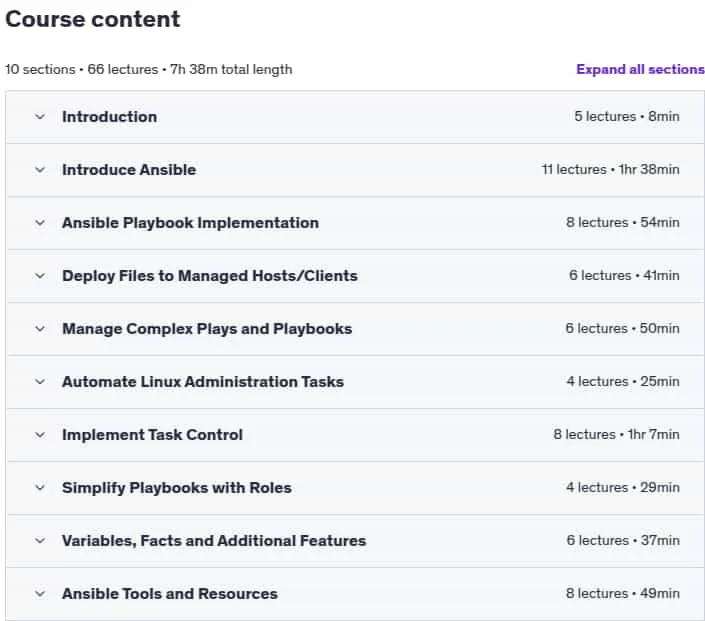Expand Ansible Tools and Resources chevron
705x621 pixels.
[40, 594]
